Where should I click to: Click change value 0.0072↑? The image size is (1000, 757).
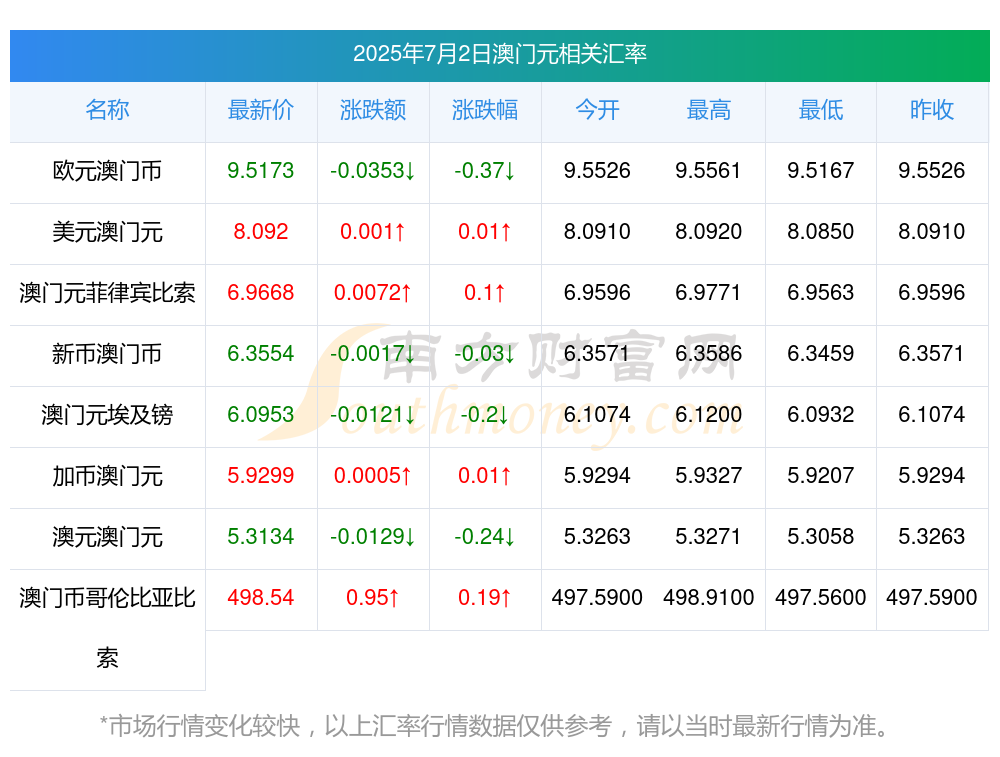373,293
